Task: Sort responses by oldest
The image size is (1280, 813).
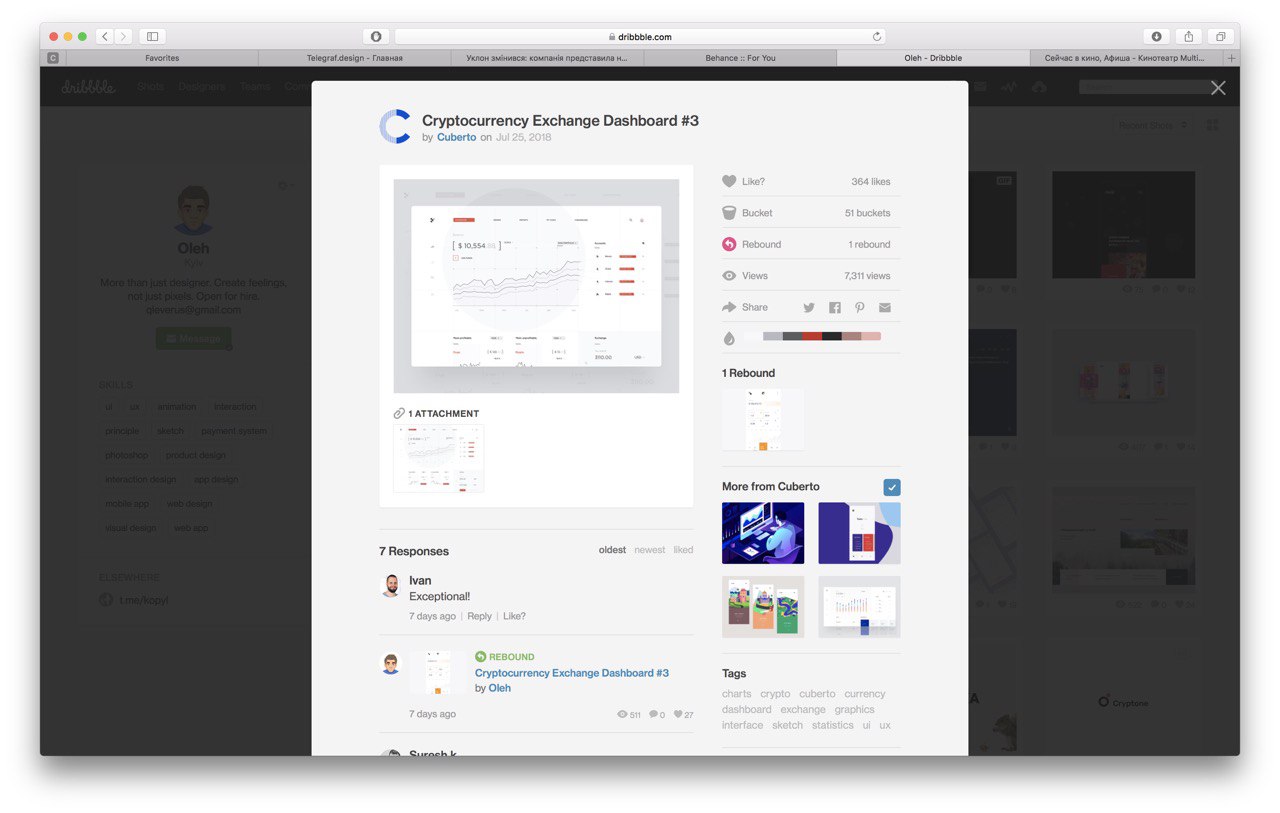Action: click(612, 550)
